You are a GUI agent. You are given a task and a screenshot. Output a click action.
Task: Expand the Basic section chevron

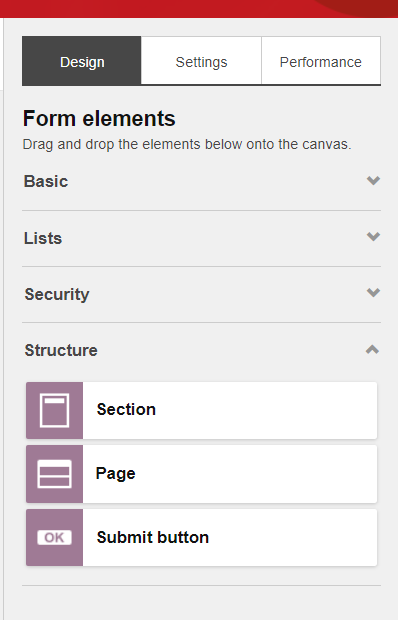[x=373, y=181]
